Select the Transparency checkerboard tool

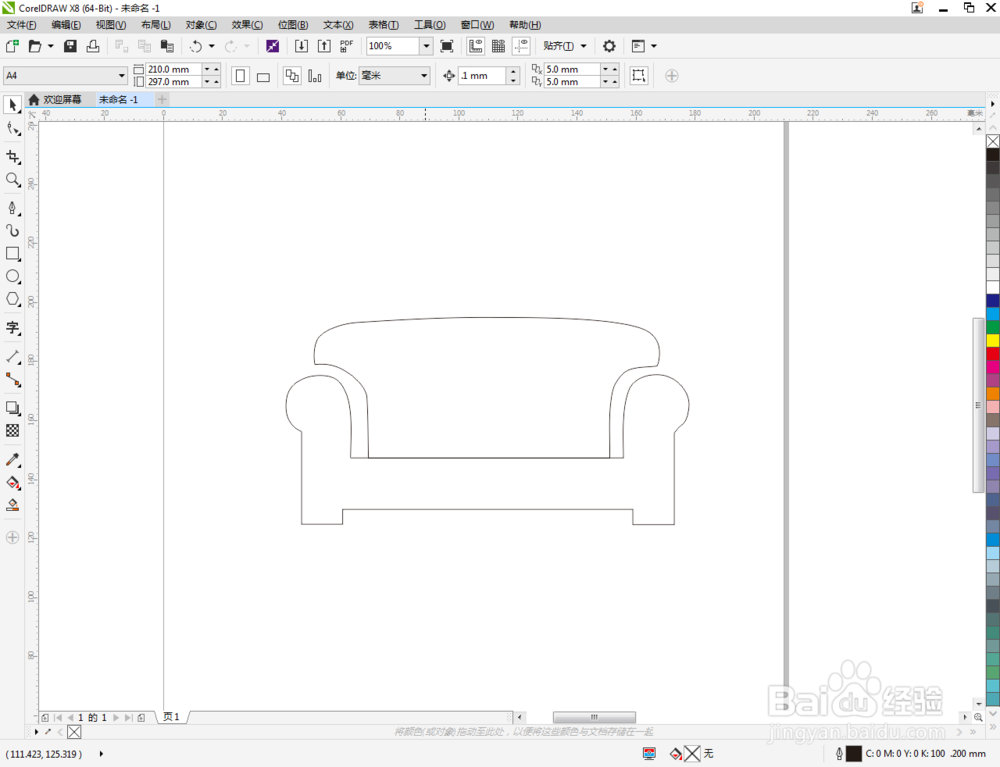pos(13,431)
